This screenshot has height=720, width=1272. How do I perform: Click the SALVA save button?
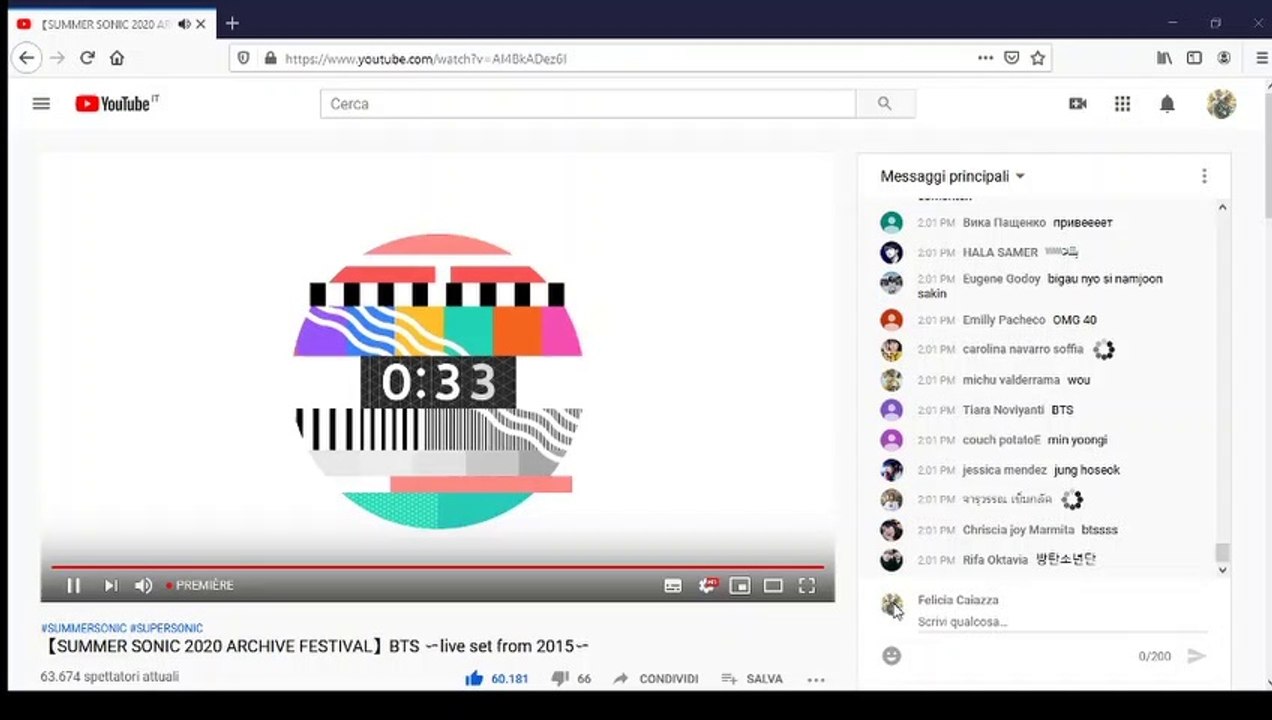coord(752,678)
